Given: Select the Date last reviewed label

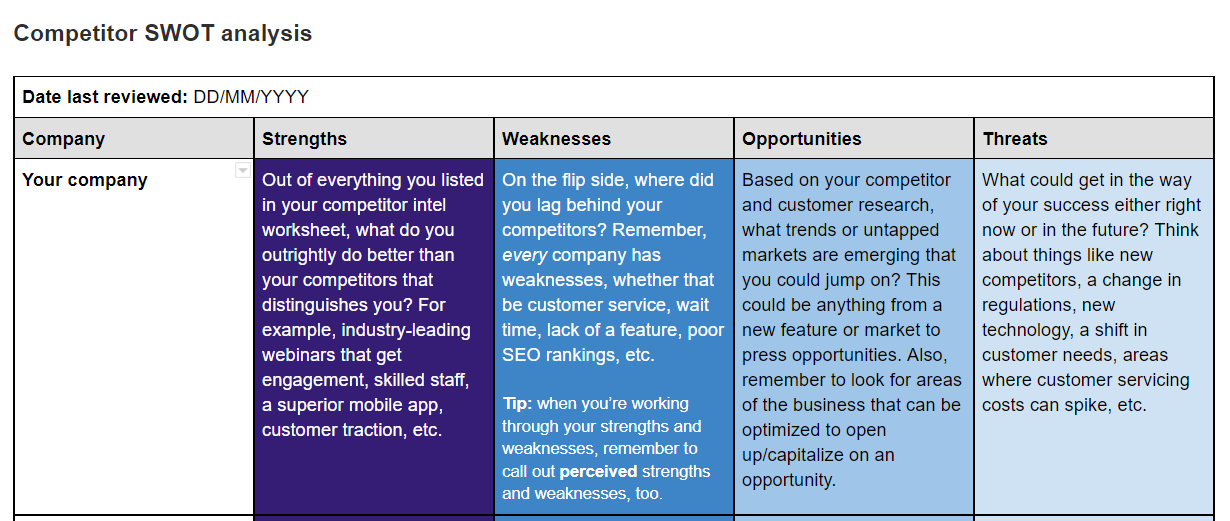Looking at the screenshot, I should [105, 97].
